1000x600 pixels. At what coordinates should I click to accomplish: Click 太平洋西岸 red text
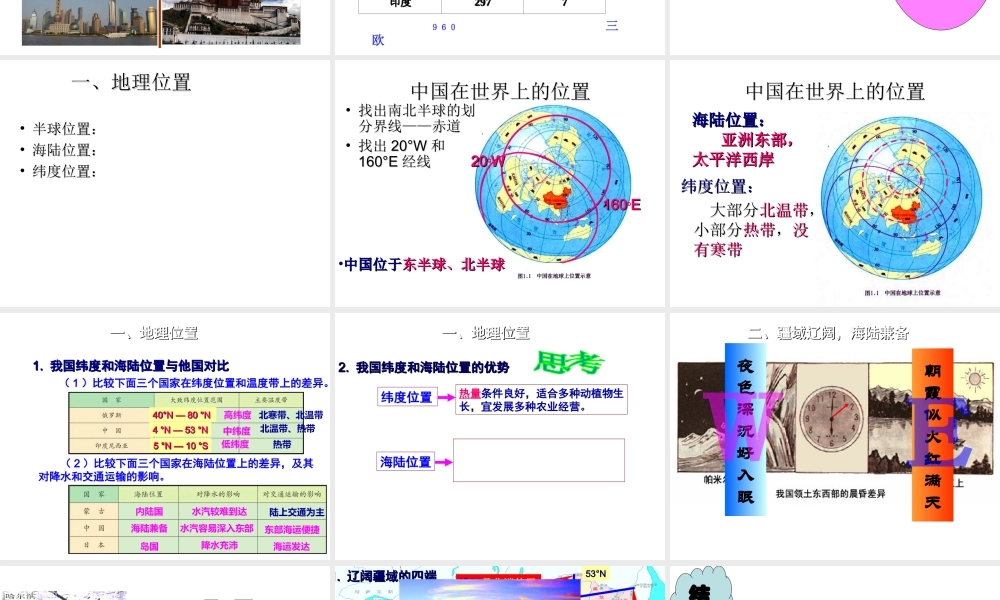[733, 159]
